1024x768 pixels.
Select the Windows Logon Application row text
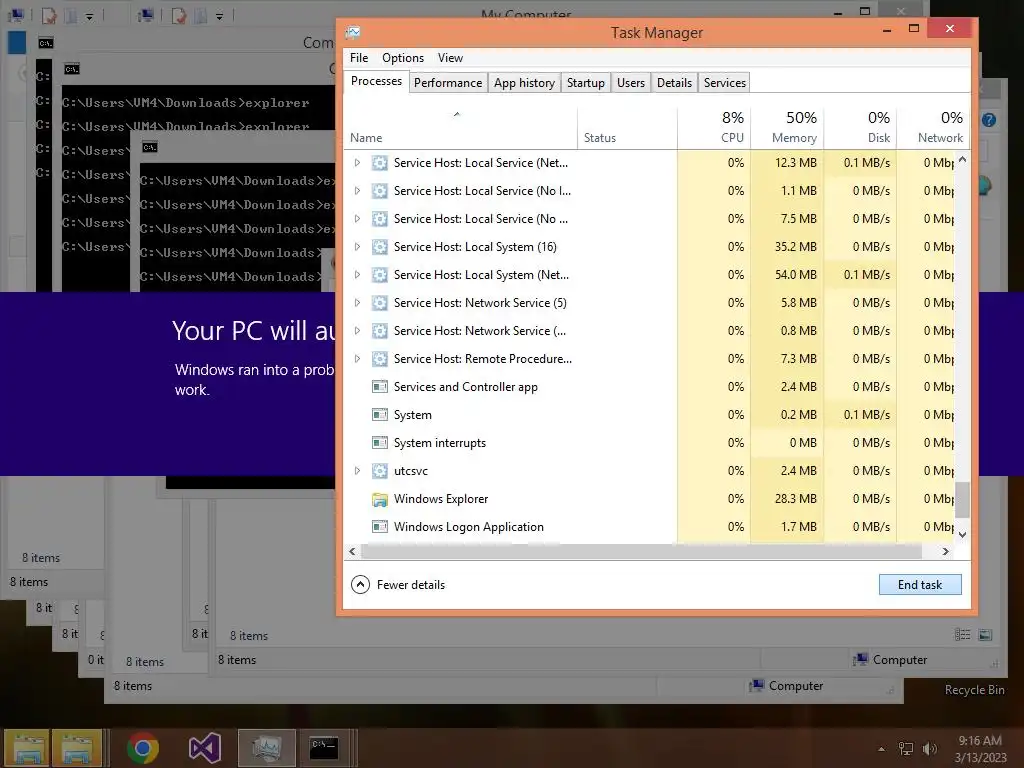pos(468,527)
